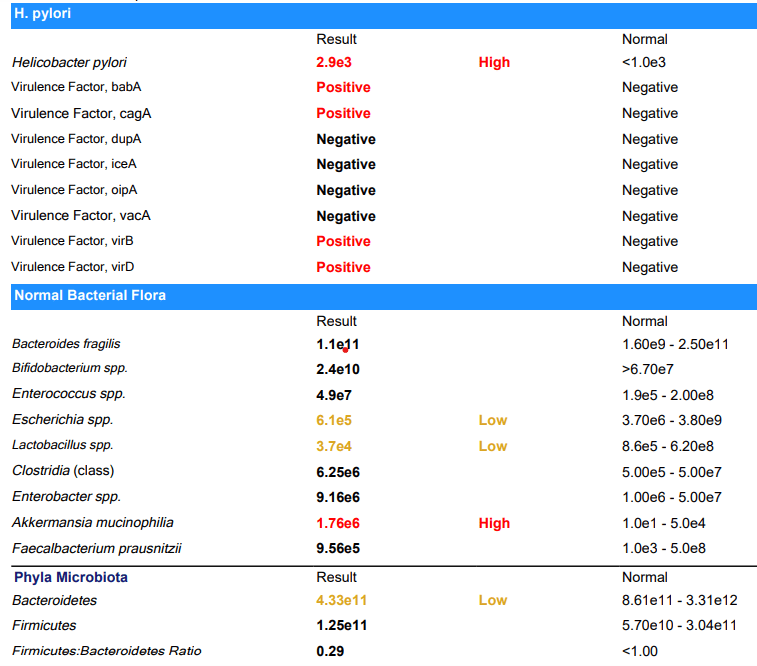Click the Phyla Microbiota heading

coord(70,578)
